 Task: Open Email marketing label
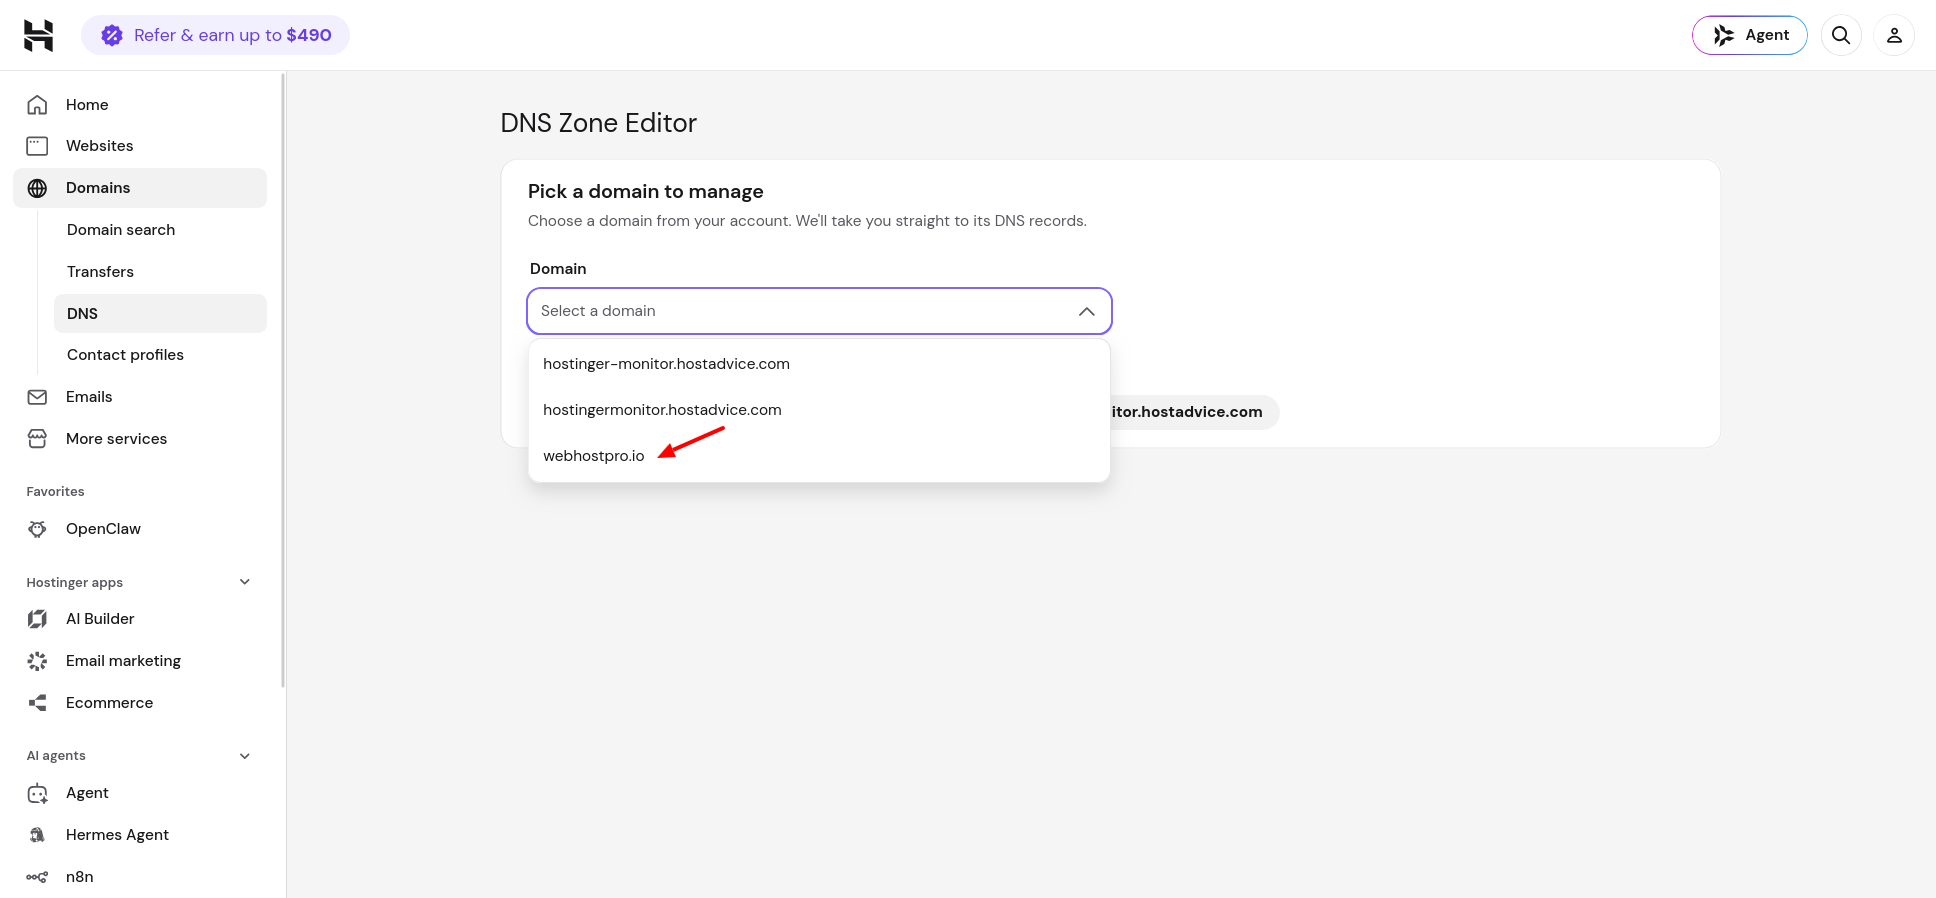[123, 661]
